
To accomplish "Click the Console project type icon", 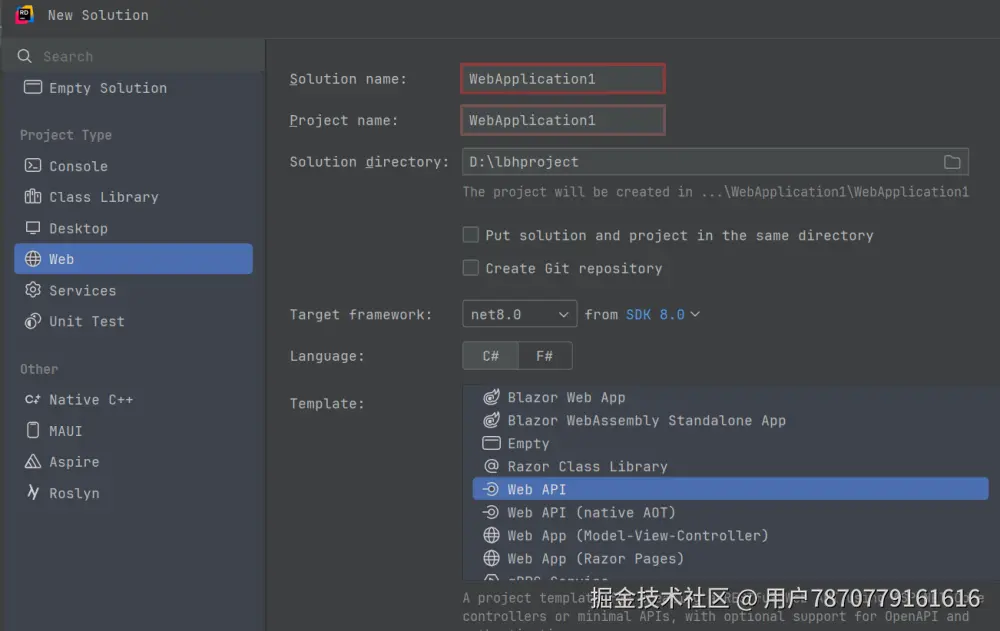I will (32, 166).
